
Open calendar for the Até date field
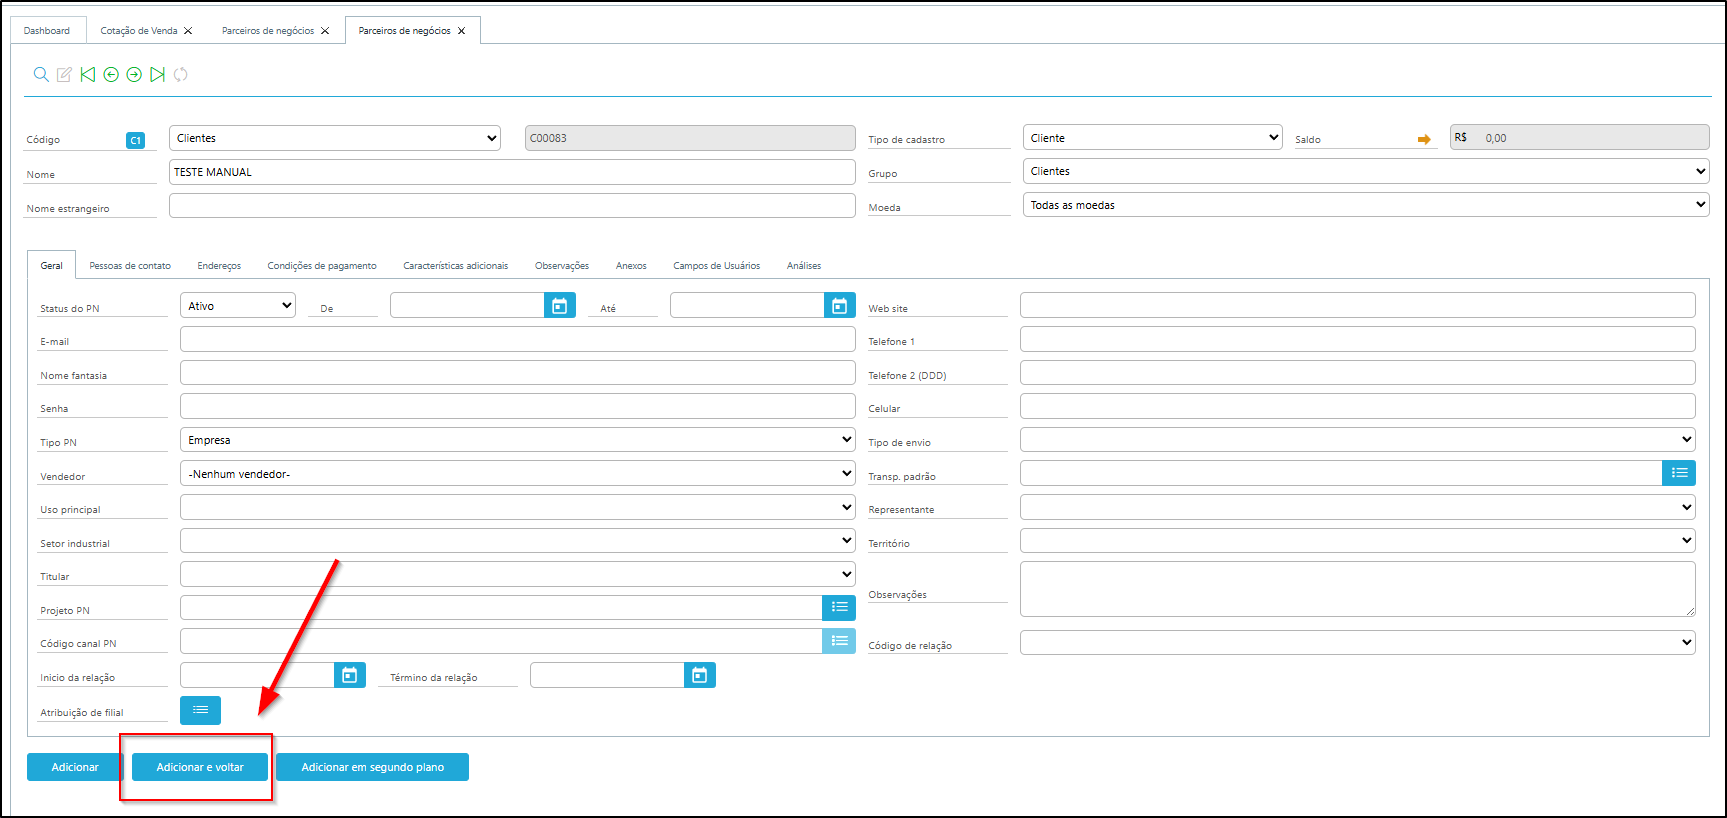tap(839, 306)
